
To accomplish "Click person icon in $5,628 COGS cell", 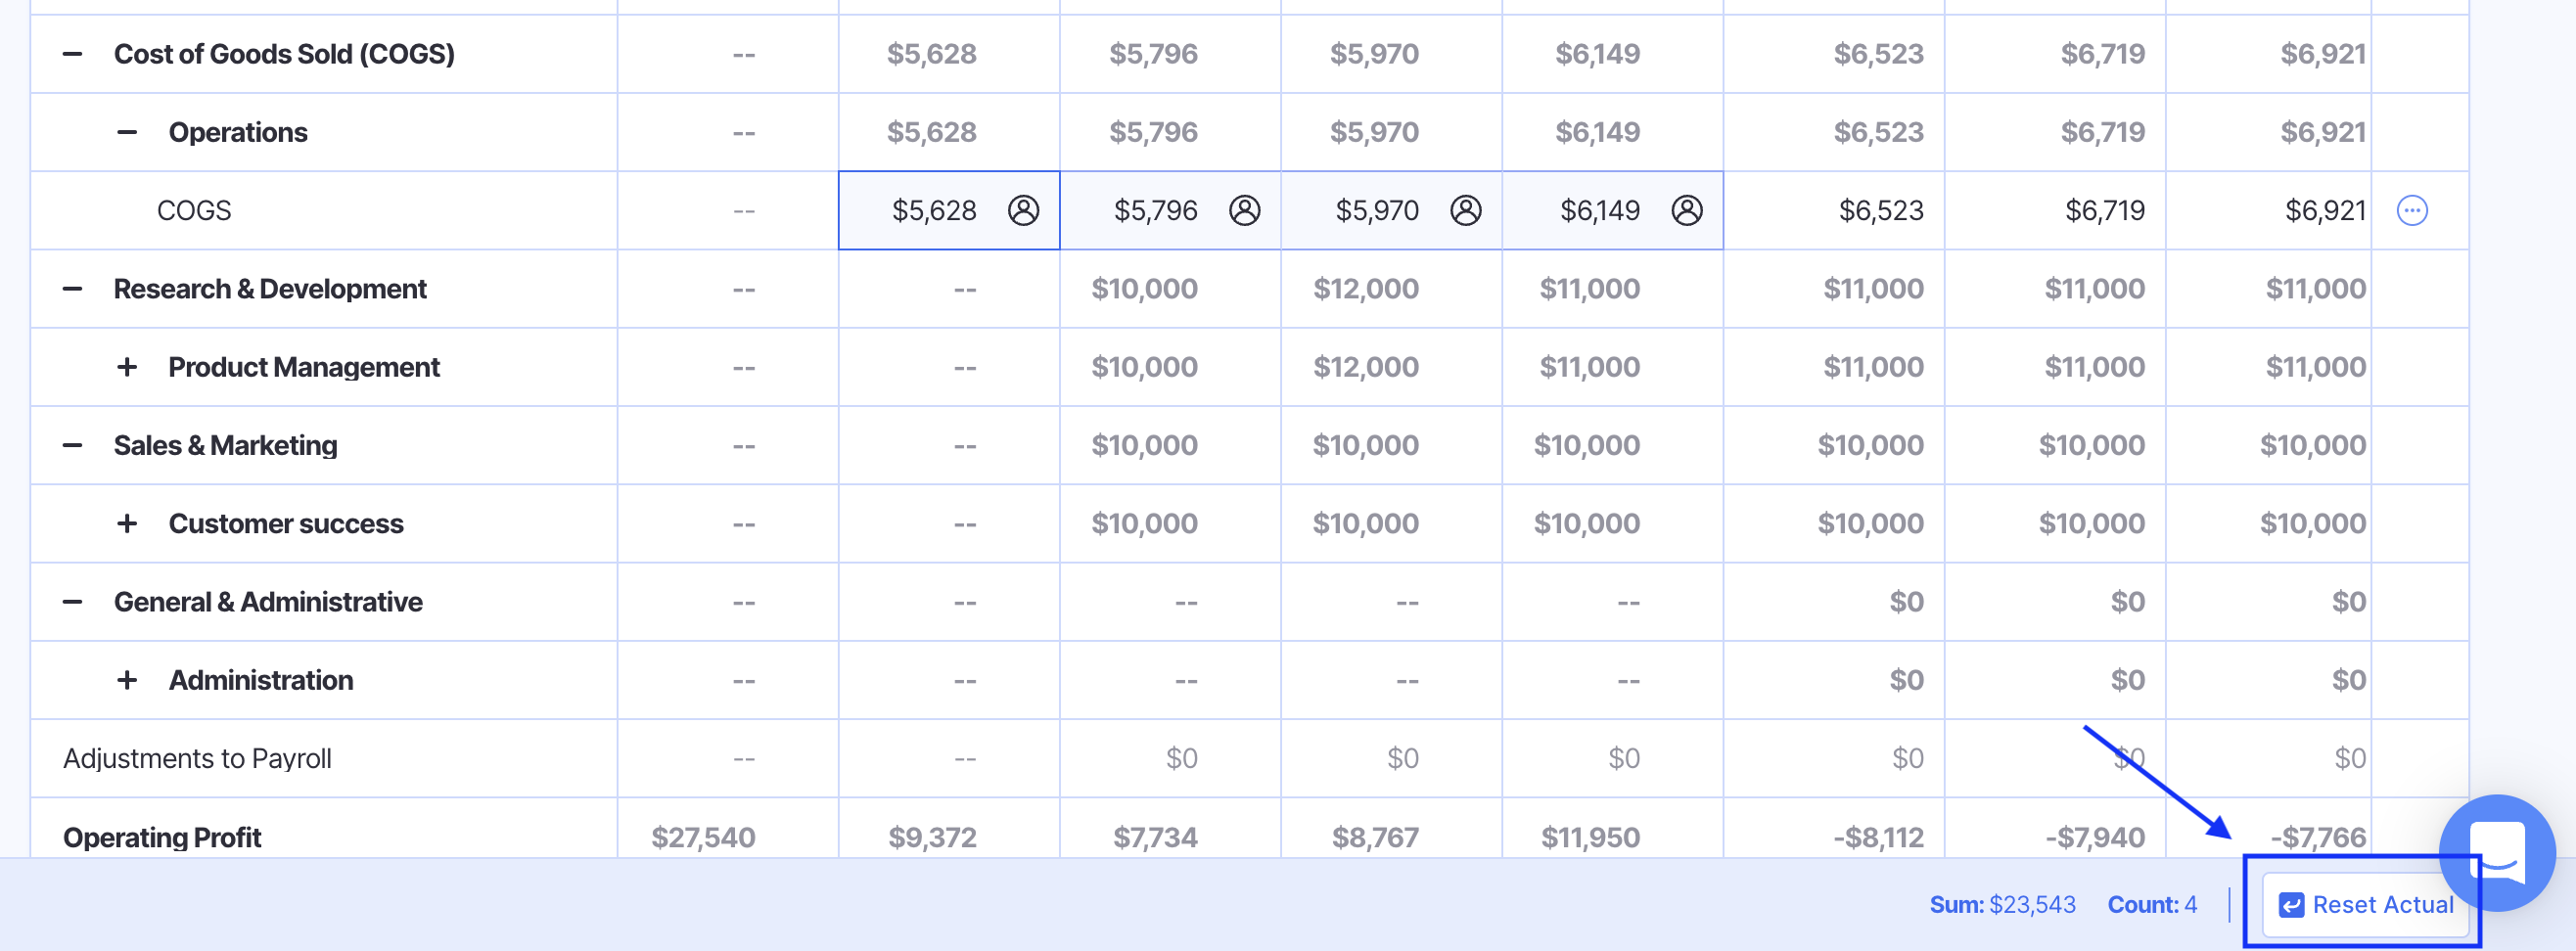I will coord(1023,210).
